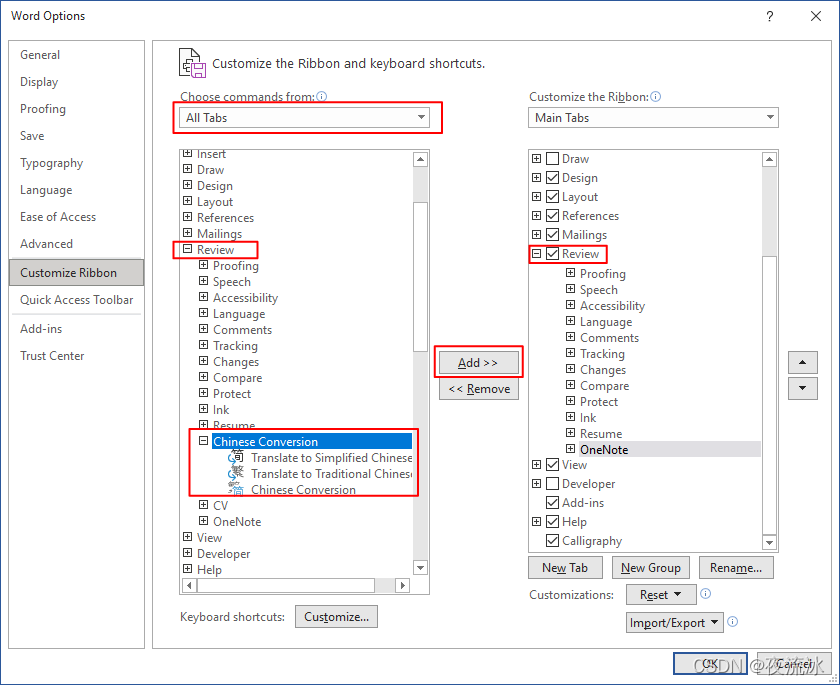Viewport: 840px width, 685px height.
Task: Expand CV group in left command list
Action: (204, 505)
